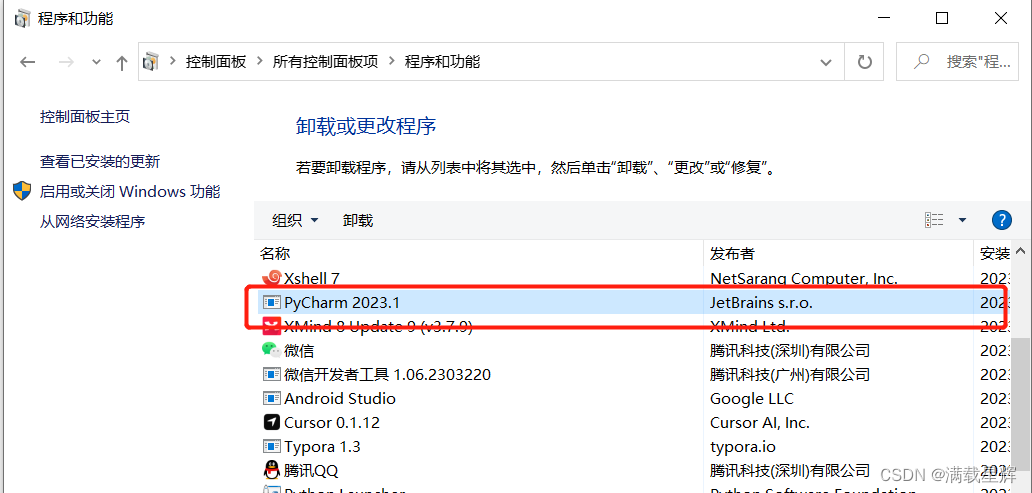Screen dimensions: 1032x493
Task: Select 微信 program row
Action: click(x=632, y=350)
